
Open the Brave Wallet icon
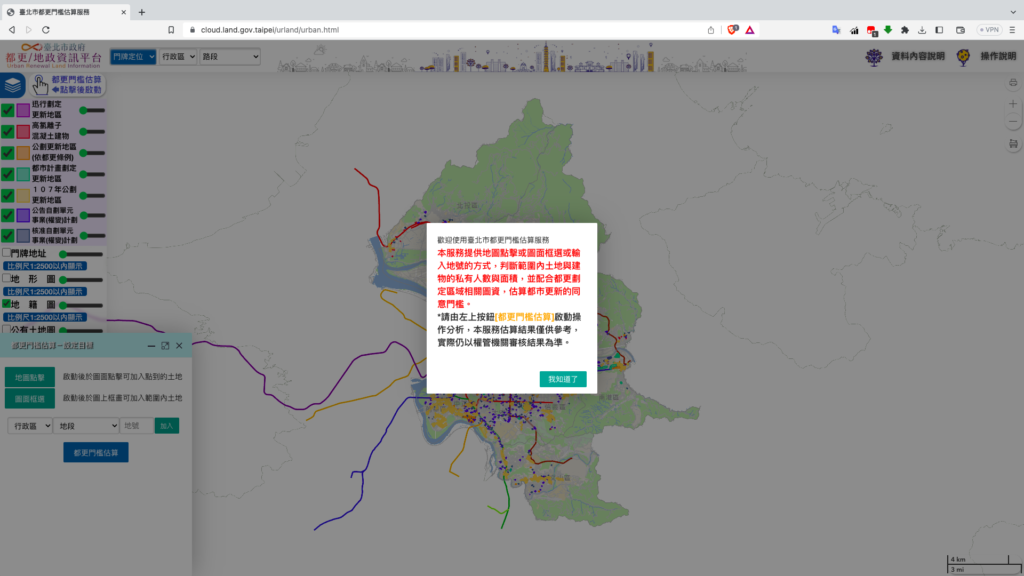pos(960,30)
